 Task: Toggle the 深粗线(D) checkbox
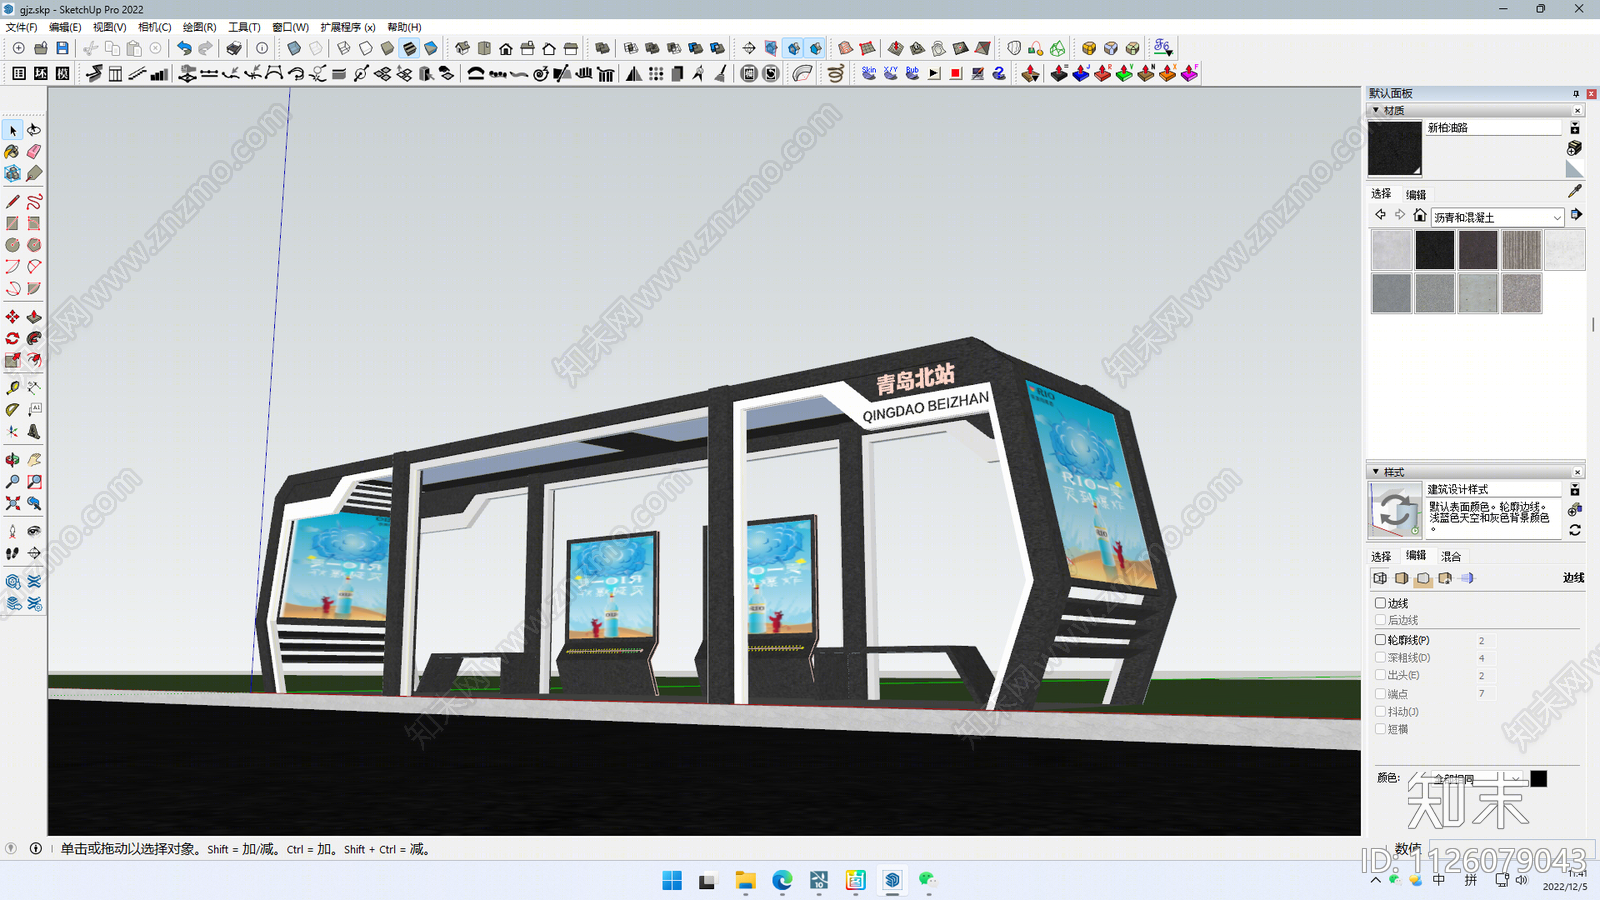tap(1381, 658)
